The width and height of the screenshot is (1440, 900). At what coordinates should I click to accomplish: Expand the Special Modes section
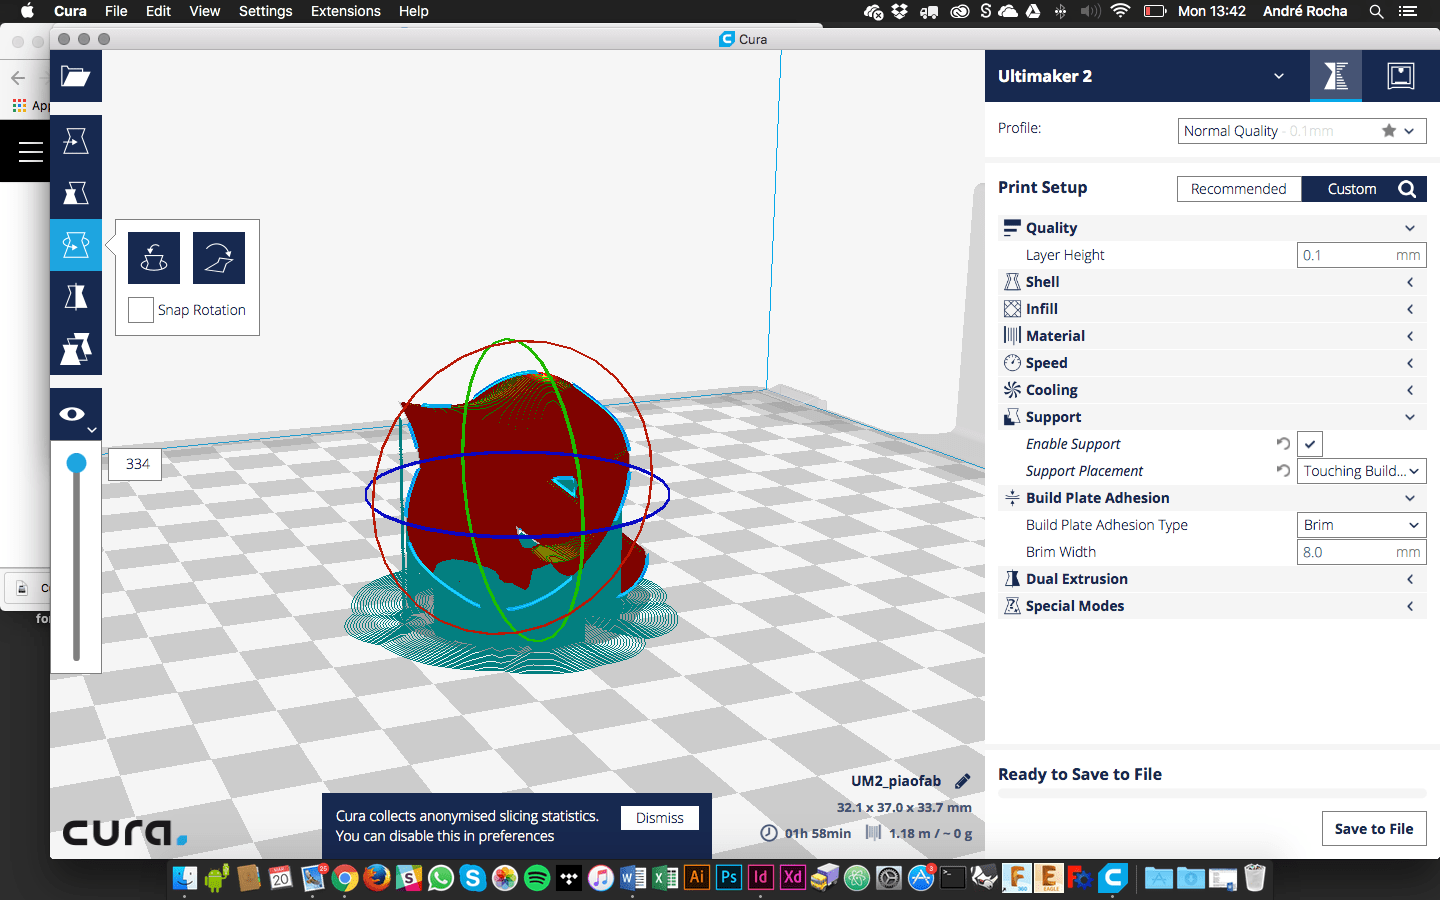point(1212,606)
